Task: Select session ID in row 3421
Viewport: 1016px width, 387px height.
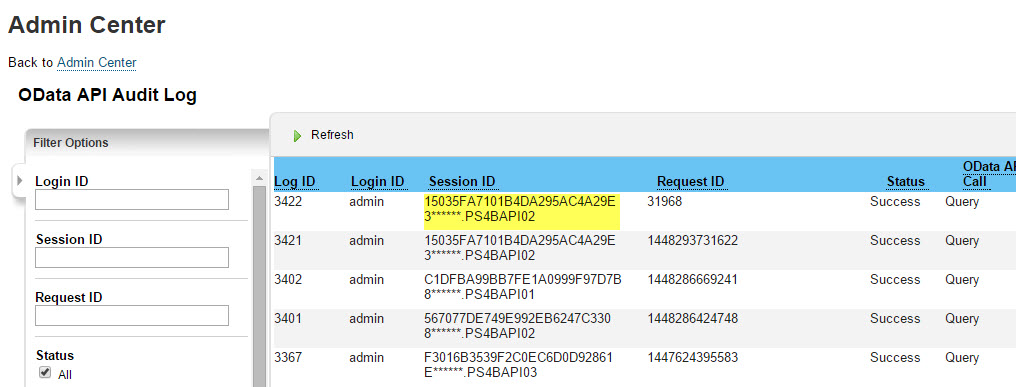Action: pos(521,248)
